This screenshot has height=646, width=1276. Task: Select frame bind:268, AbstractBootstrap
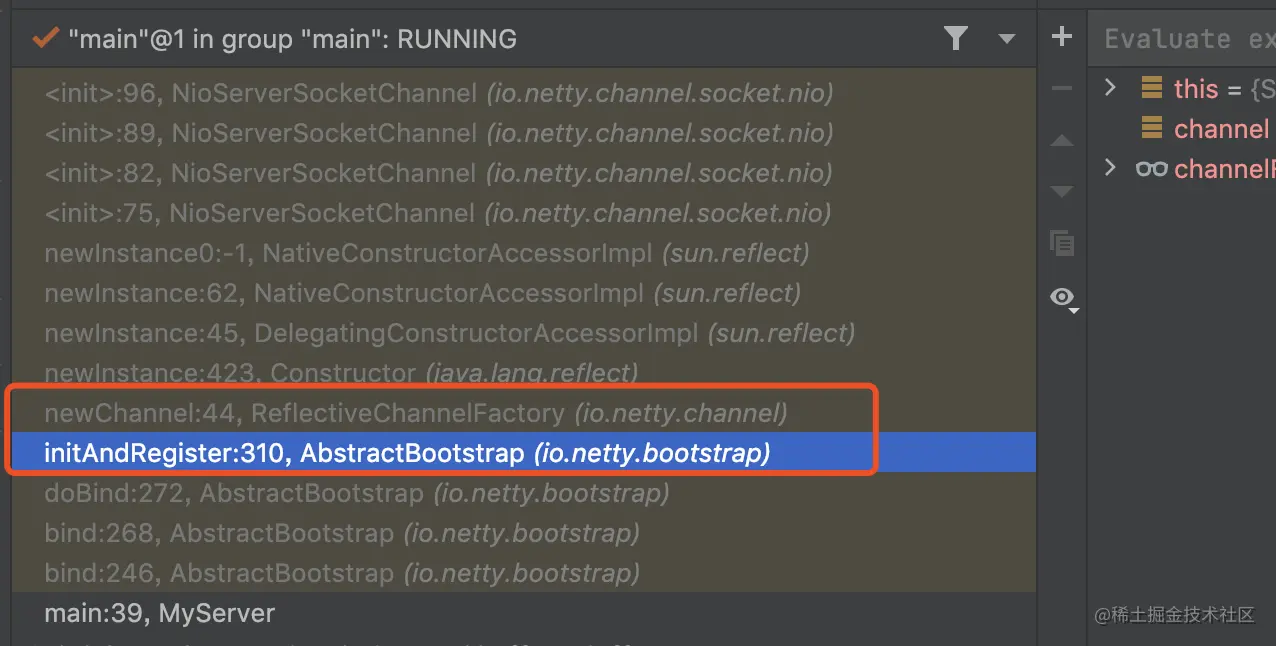click(x=524, y=533)
